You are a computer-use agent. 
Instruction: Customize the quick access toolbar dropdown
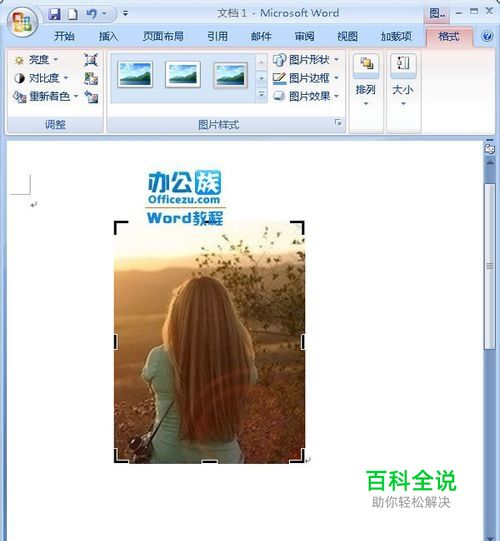(125, 14)
